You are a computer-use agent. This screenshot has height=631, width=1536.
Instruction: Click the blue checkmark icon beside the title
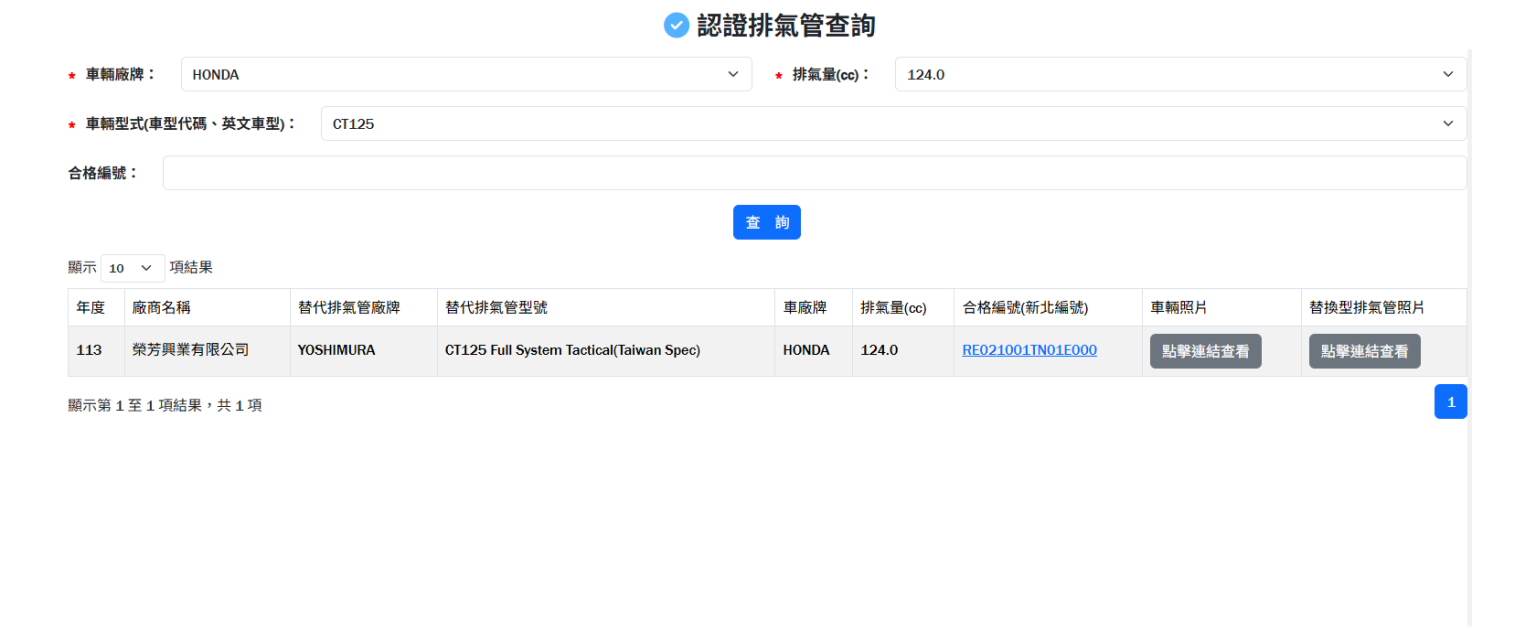(676, 26)
